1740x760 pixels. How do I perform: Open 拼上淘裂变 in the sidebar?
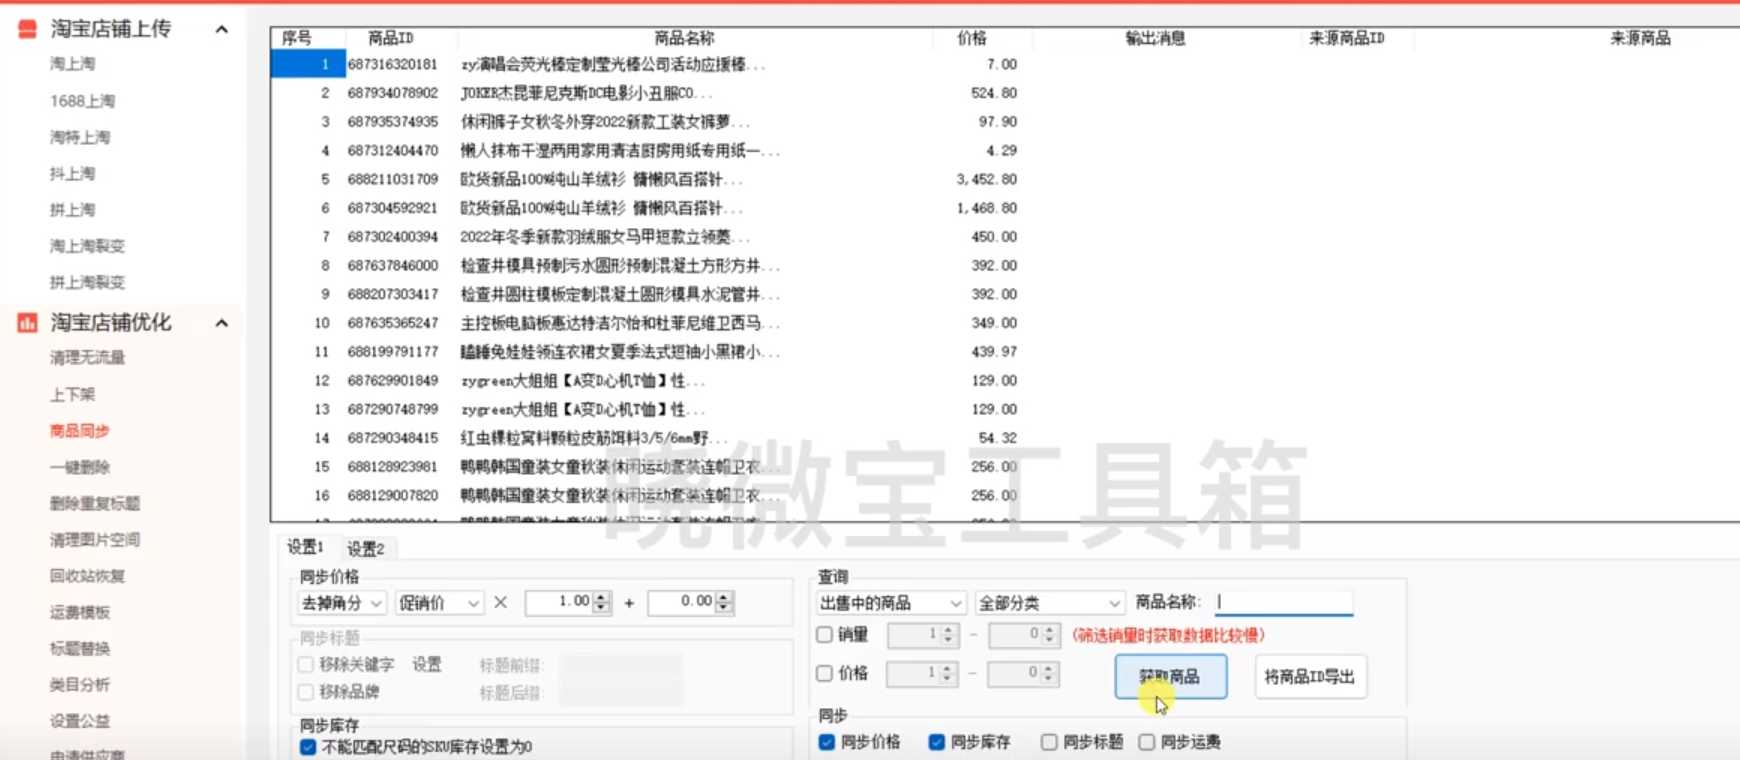[x=87, y=282]
